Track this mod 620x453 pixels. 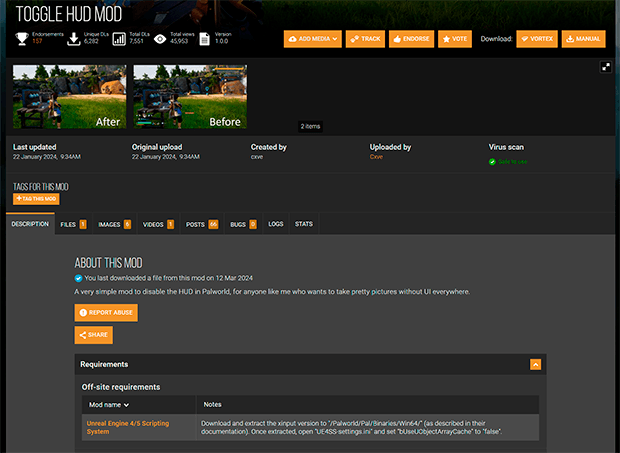click(365, 39)
